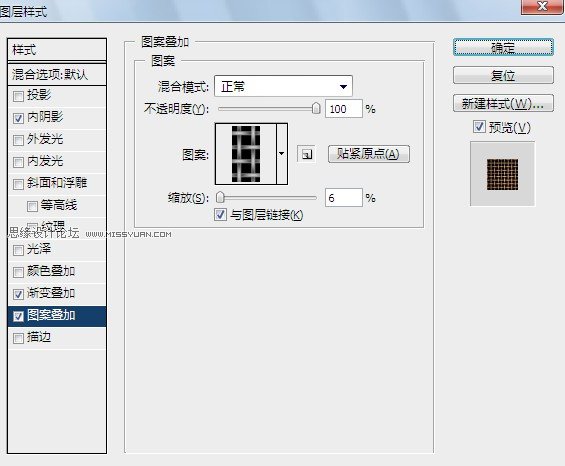Viewport: 565px width, 466px height.
Task: Click the woven pattern thumbnail
Action: 246,154
